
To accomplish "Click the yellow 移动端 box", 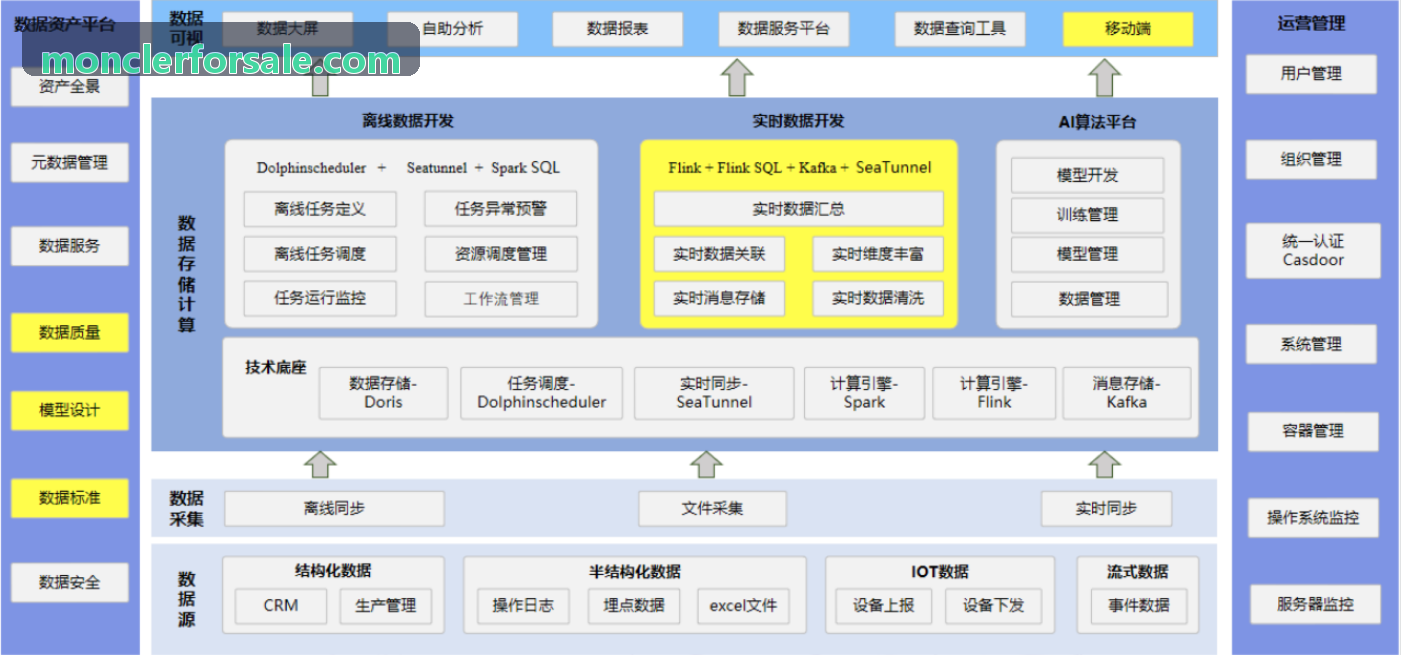I will (x=1128, y=29).
